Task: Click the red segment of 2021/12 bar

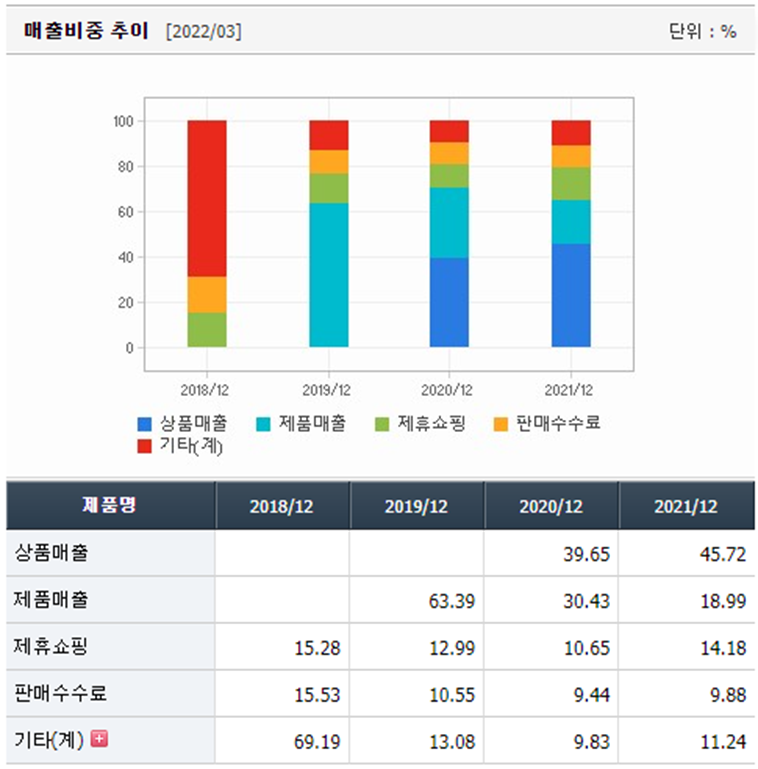Action: [571, 133]
